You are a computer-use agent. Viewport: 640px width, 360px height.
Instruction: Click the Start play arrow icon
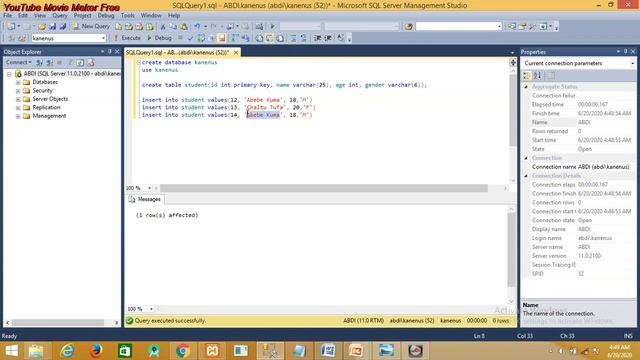pos(272,26)
